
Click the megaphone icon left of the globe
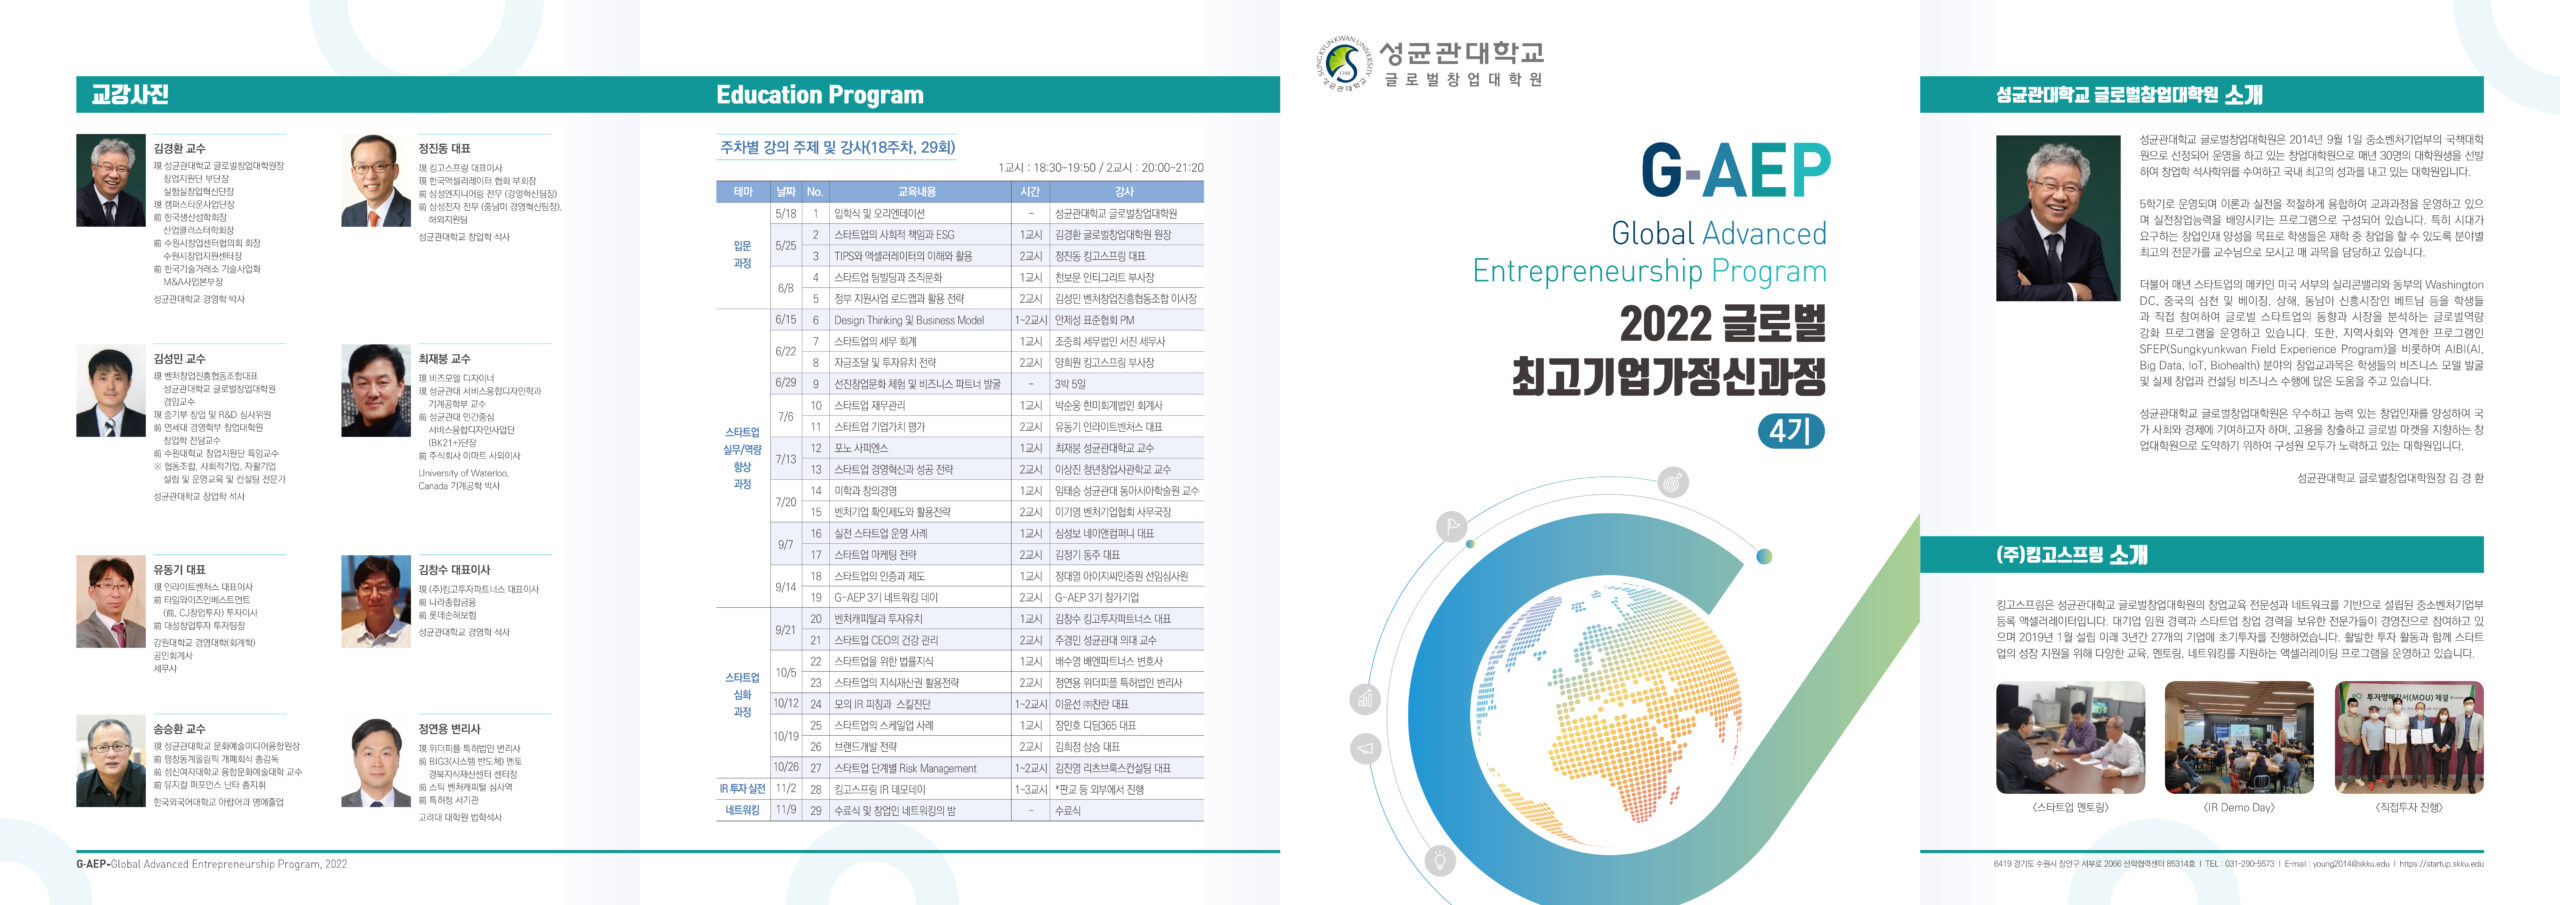tap(1366, 748)
